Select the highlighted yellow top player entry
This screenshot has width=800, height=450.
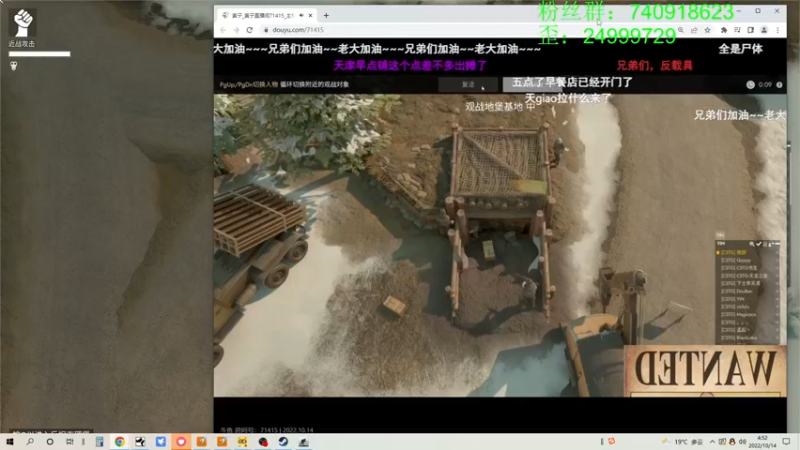747,252
